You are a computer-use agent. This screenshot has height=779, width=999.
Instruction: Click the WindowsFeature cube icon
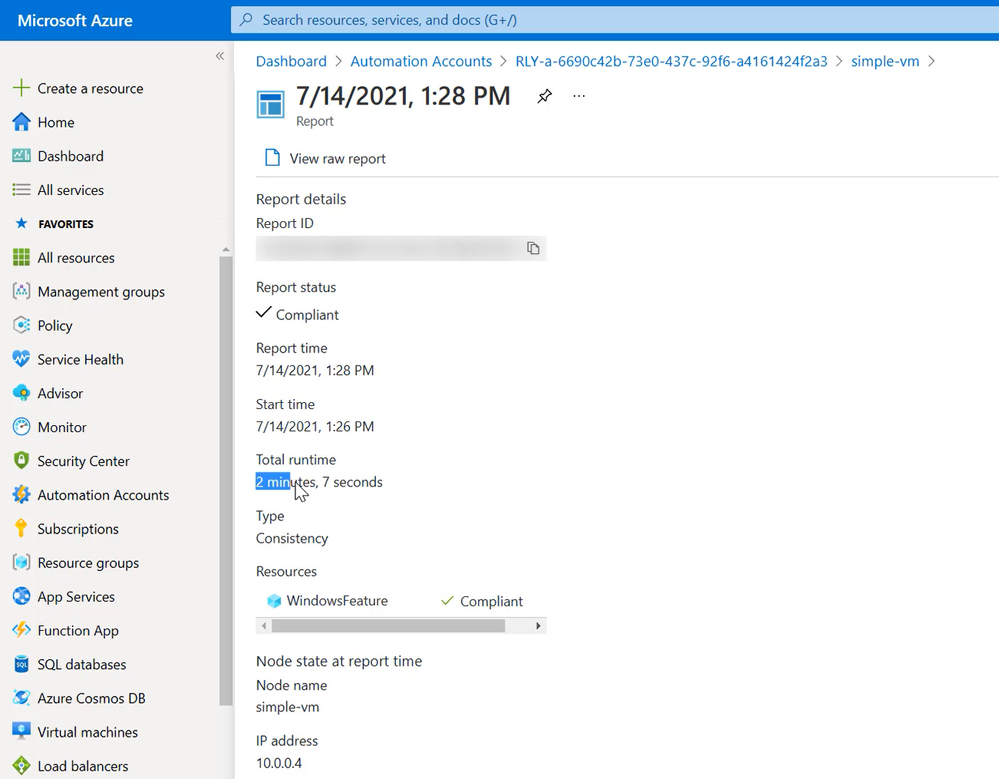tap(274, 601)
